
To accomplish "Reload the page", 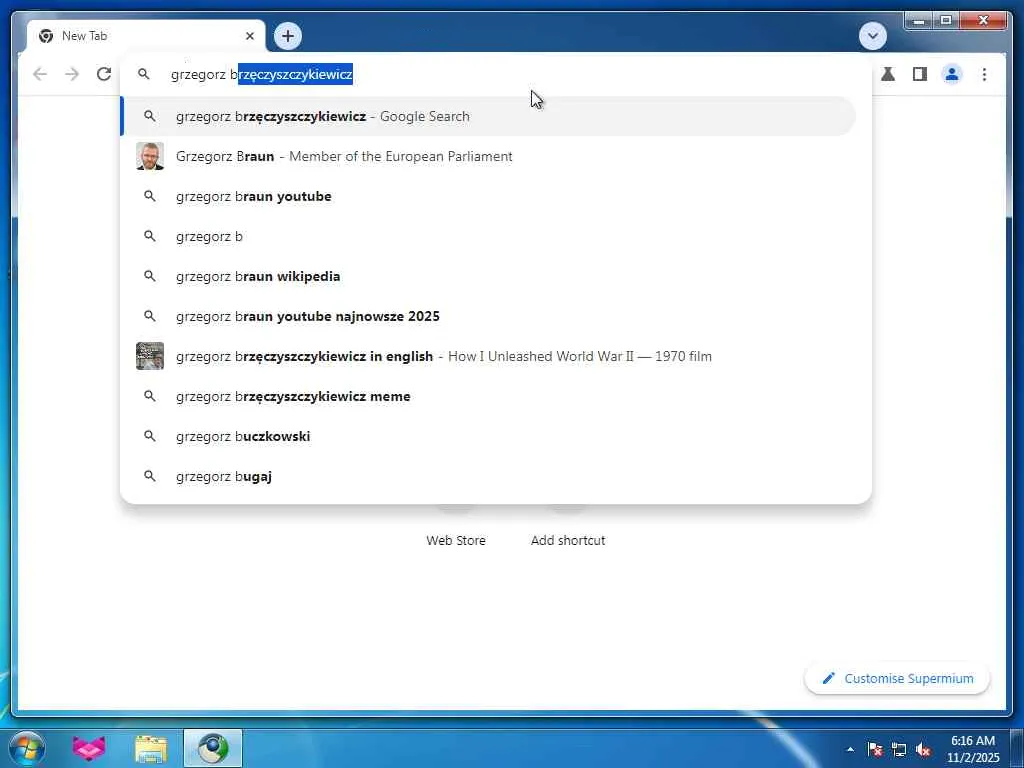I will 104,74.
